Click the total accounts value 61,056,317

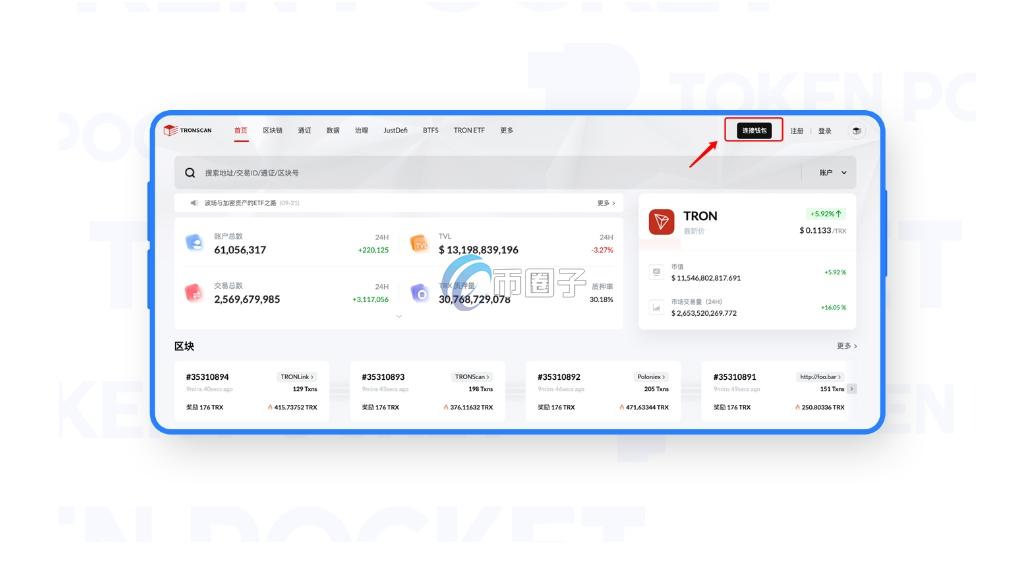click(x=240, y=250)
